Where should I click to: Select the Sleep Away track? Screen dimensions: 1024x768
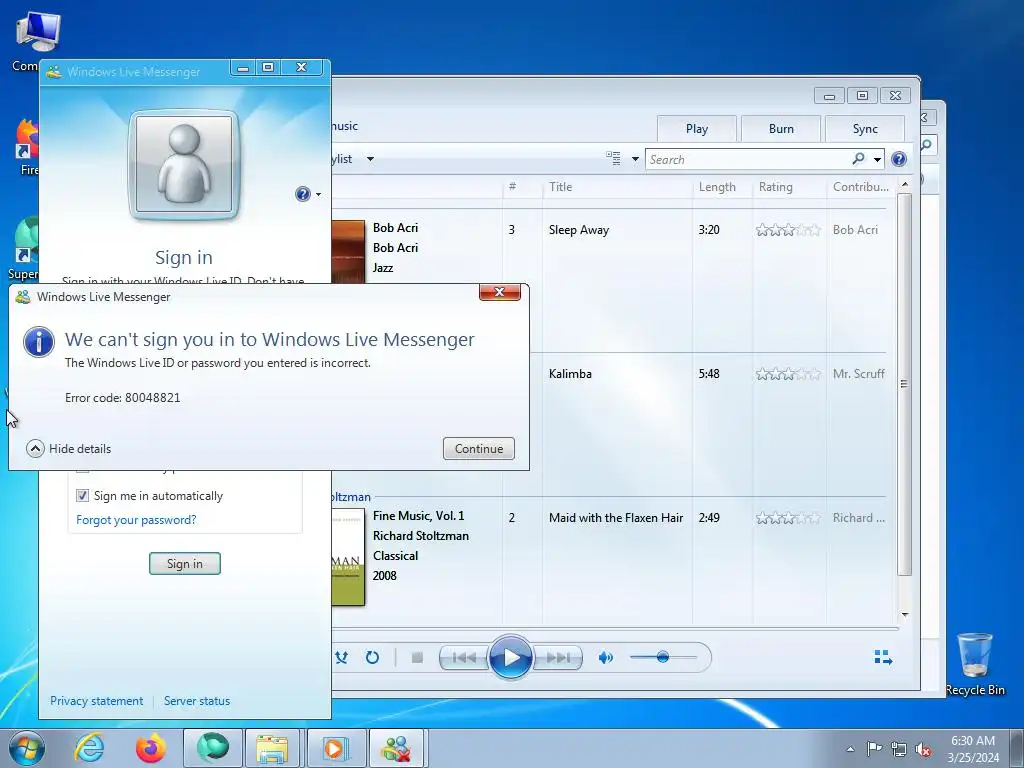pos(579,230)
